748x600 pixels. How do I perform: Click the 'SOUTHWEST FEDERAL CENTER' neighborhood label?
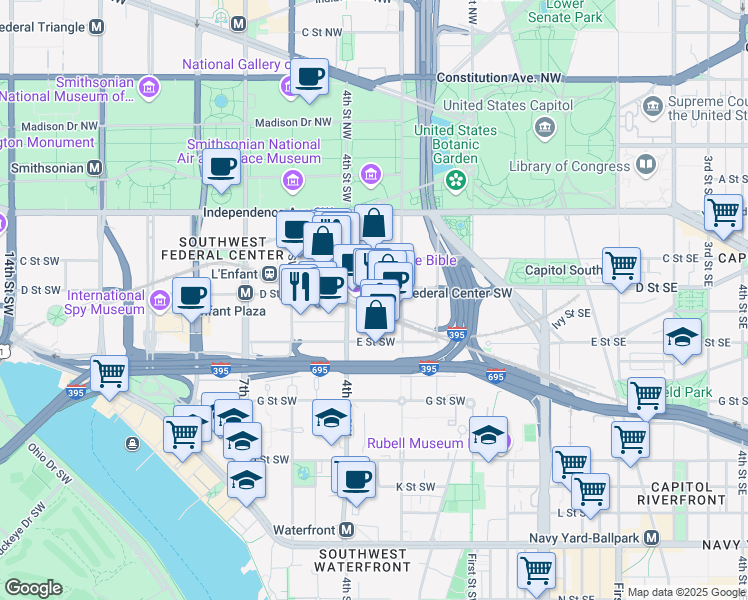(x=222, y=248)
